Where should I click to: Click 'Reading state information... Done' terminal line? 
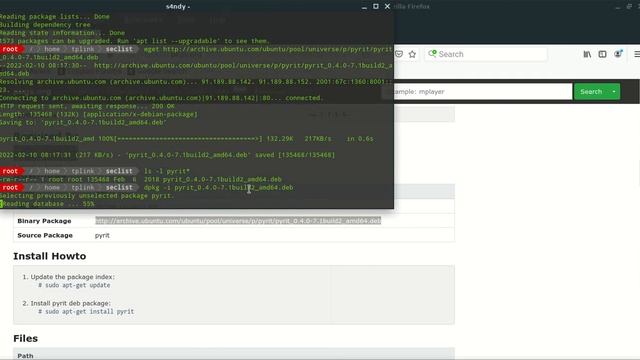[62, 33]
